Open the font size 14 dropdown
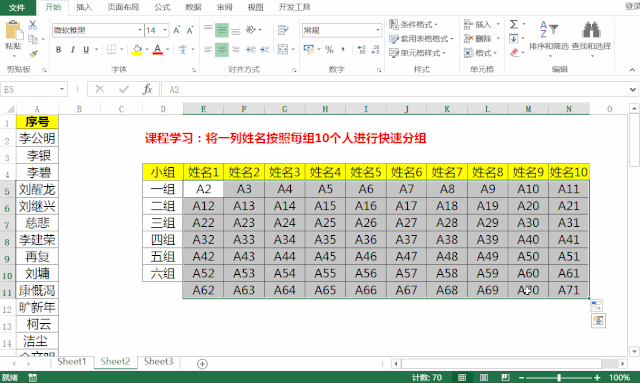The width and height of the screenshot is (640, 383). 165,30
